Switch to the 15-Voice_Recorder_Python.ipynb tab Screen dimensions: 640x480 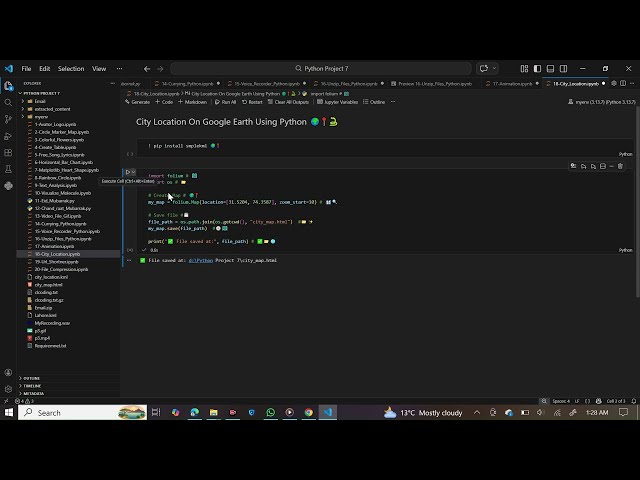pos(267,84)
